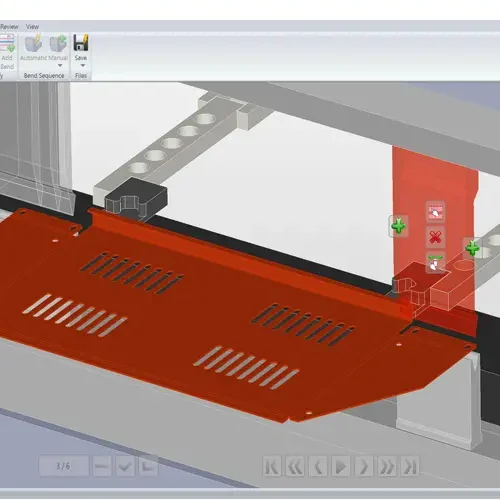The height and width of the screenshot is (500, 500).
Task: Click the green-arrow hand overlay icon
Action: pyautogui.click(x=435, y=263)
